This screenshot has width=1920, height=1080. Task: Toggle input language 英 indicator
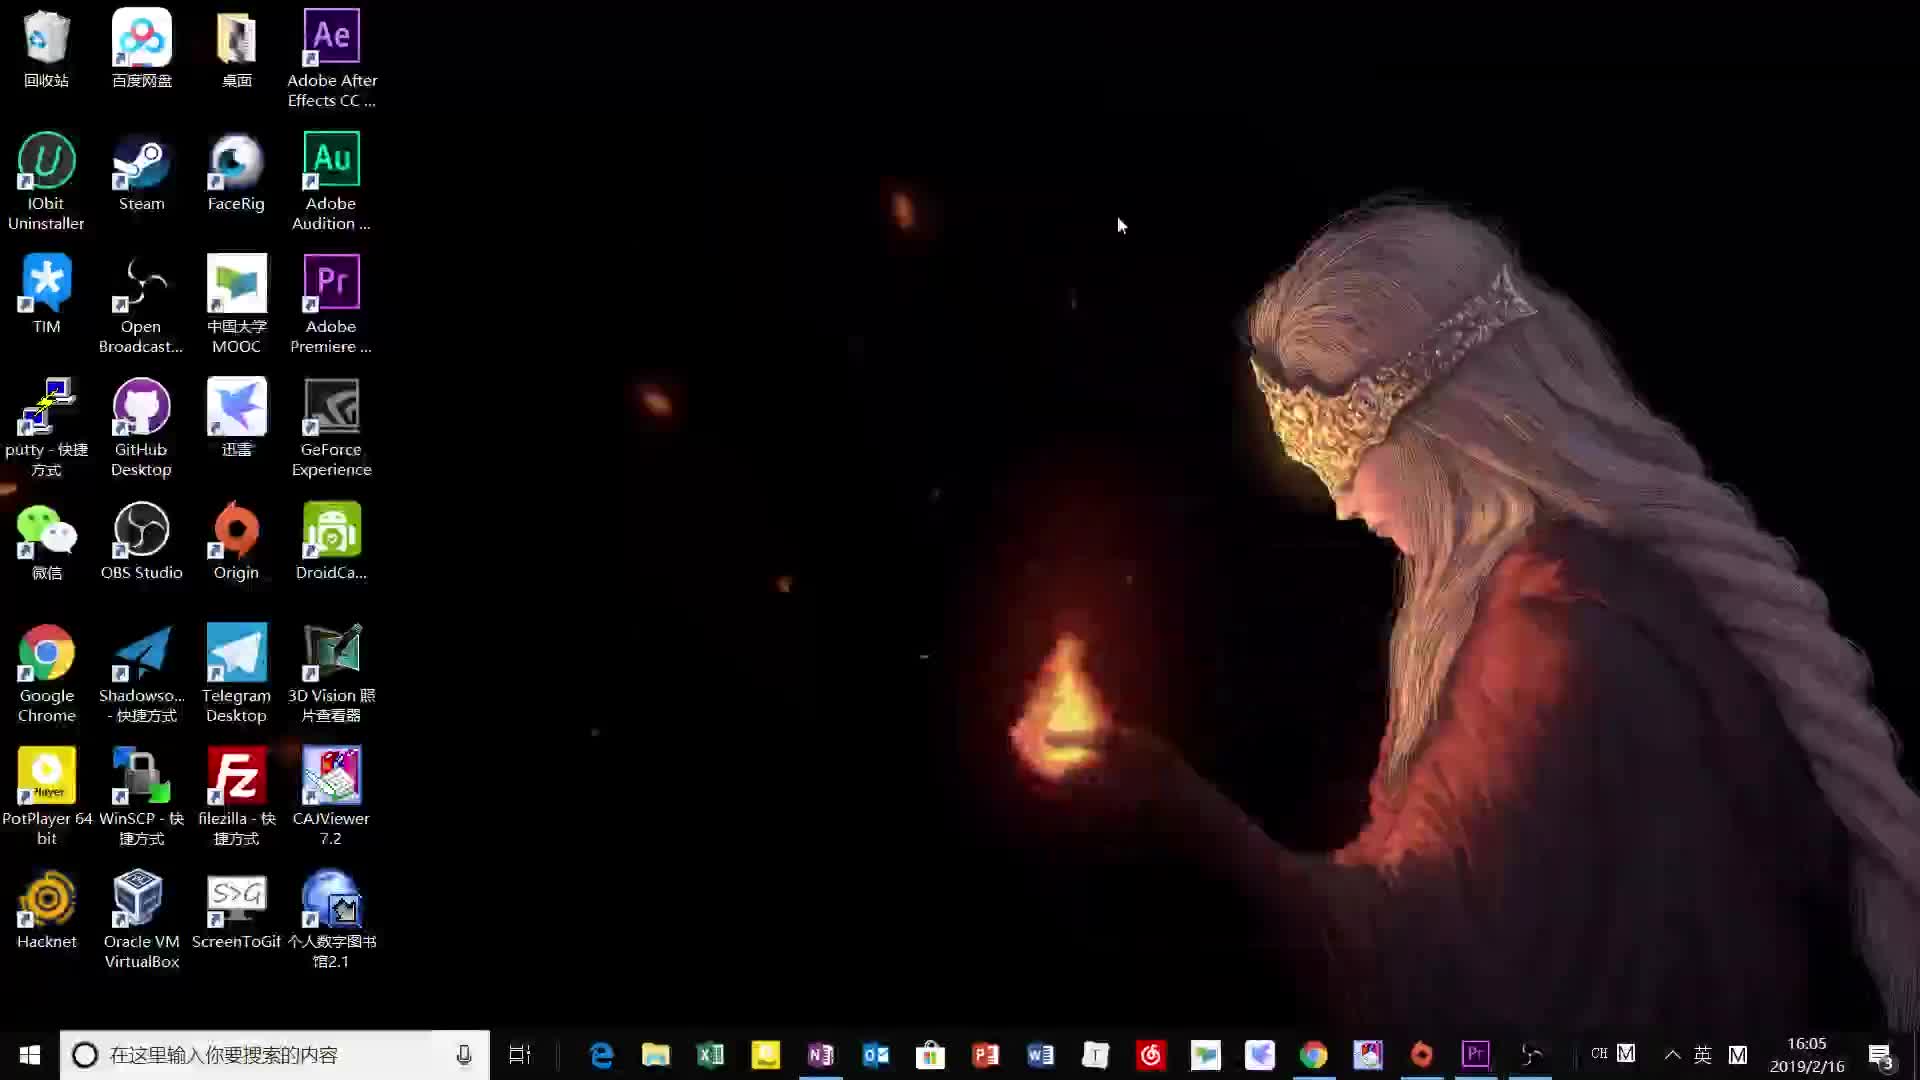coord(1702,1054)
